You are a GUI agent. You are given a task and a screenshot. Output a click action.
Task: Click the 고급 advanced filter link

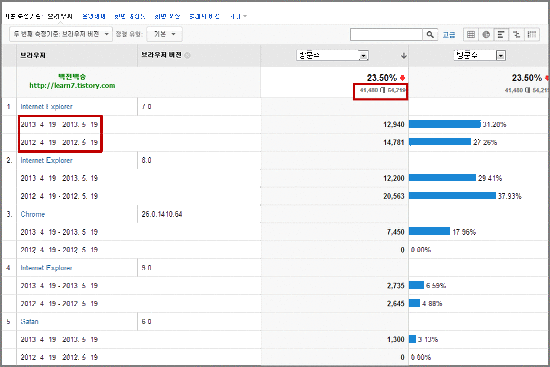point(449,34)
